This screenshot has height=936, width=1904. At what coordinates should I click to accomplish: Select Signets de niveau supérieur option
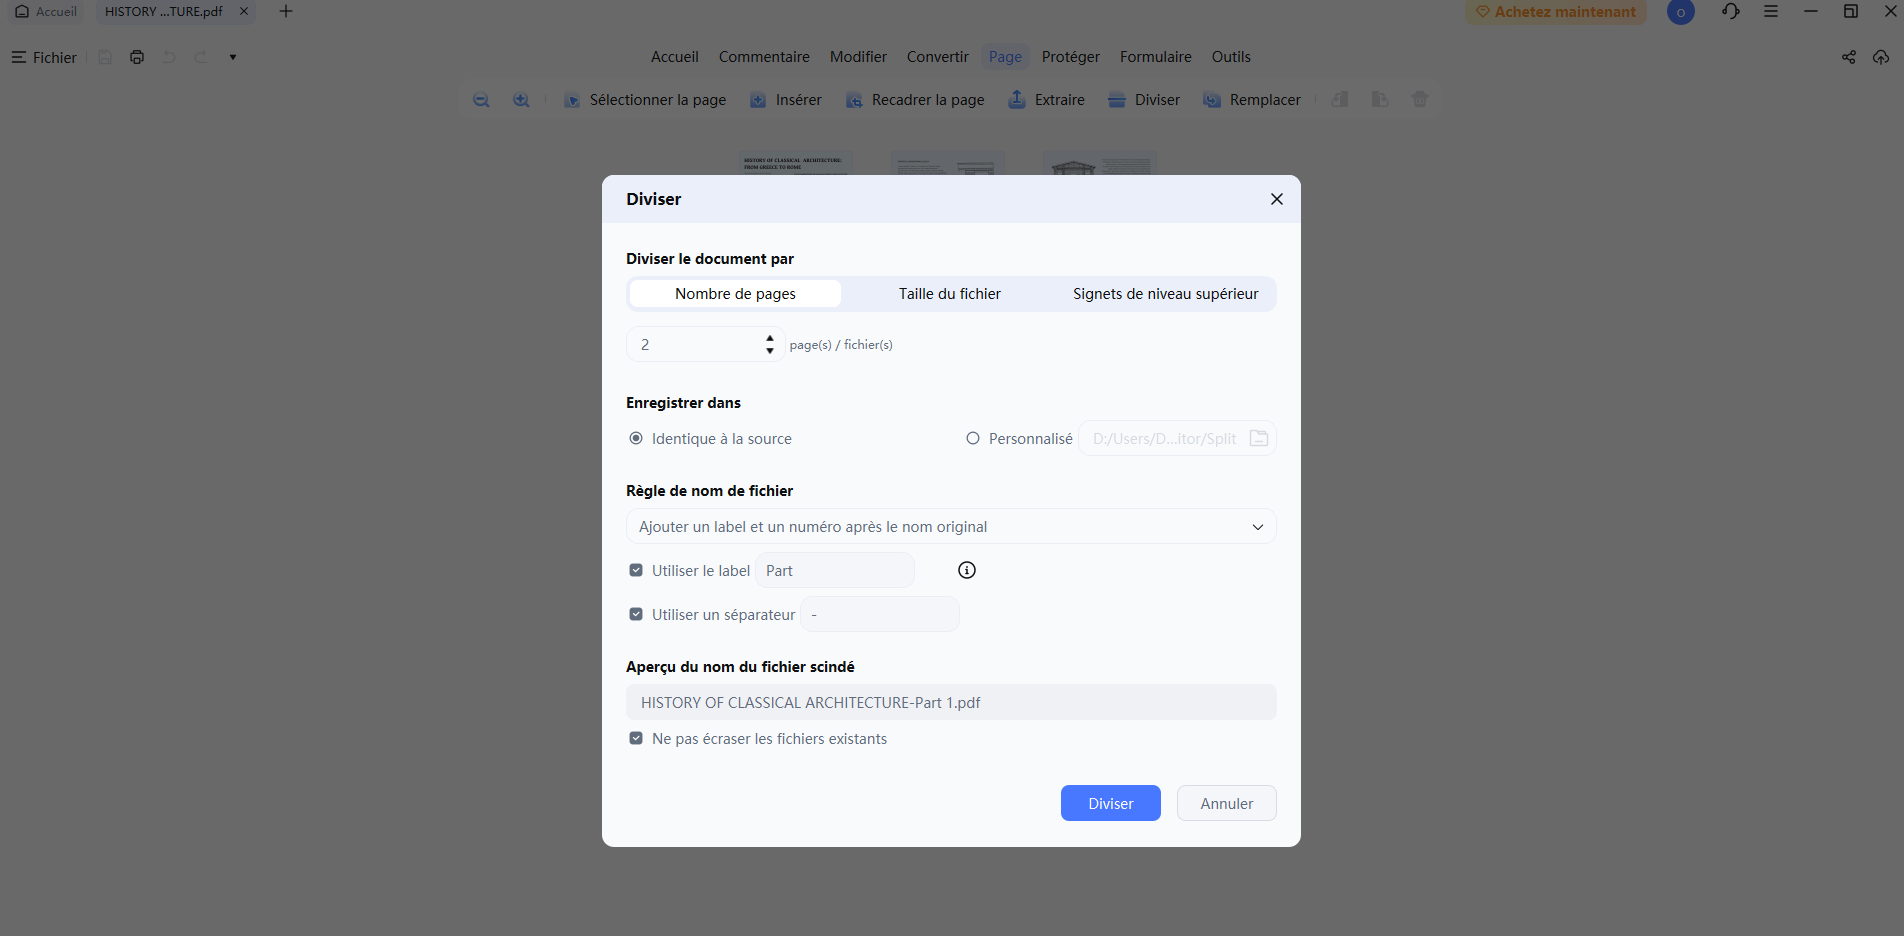pyautogui.click(x=1166, y=294)
